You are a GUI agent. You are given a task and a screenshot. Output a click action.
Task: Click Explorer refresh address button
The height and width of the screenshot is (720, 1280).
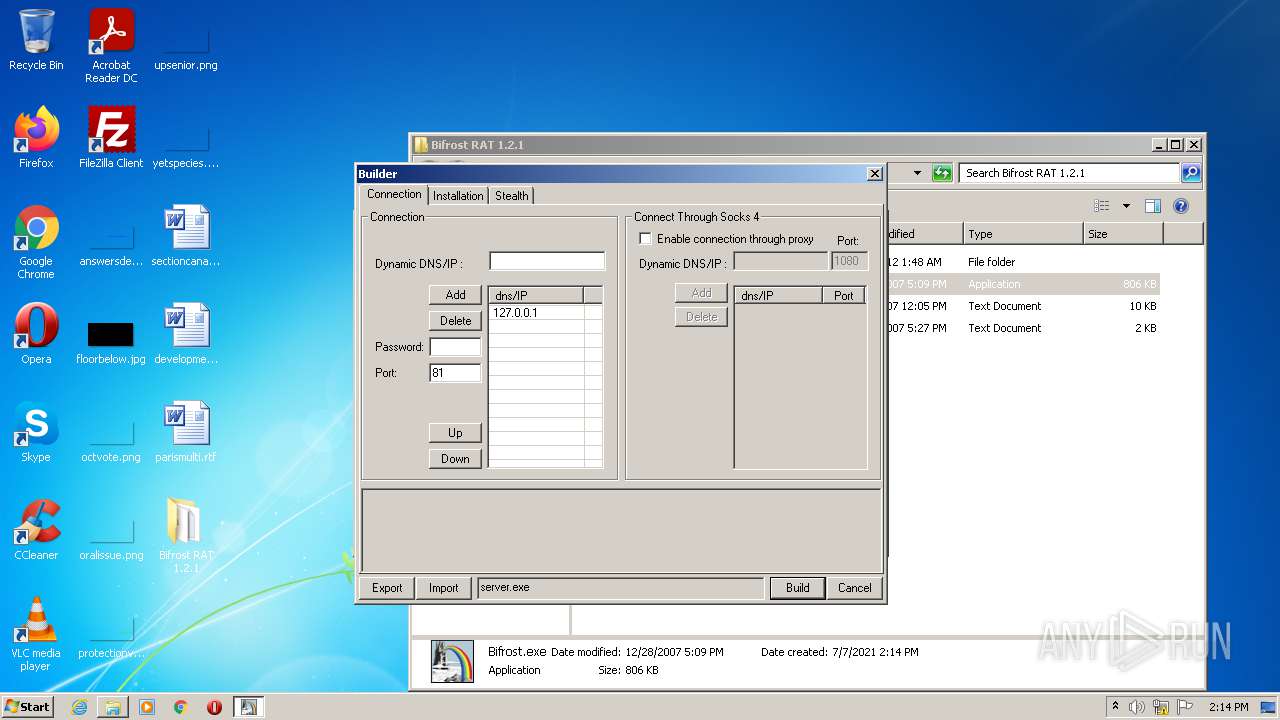tap(942, 173)
